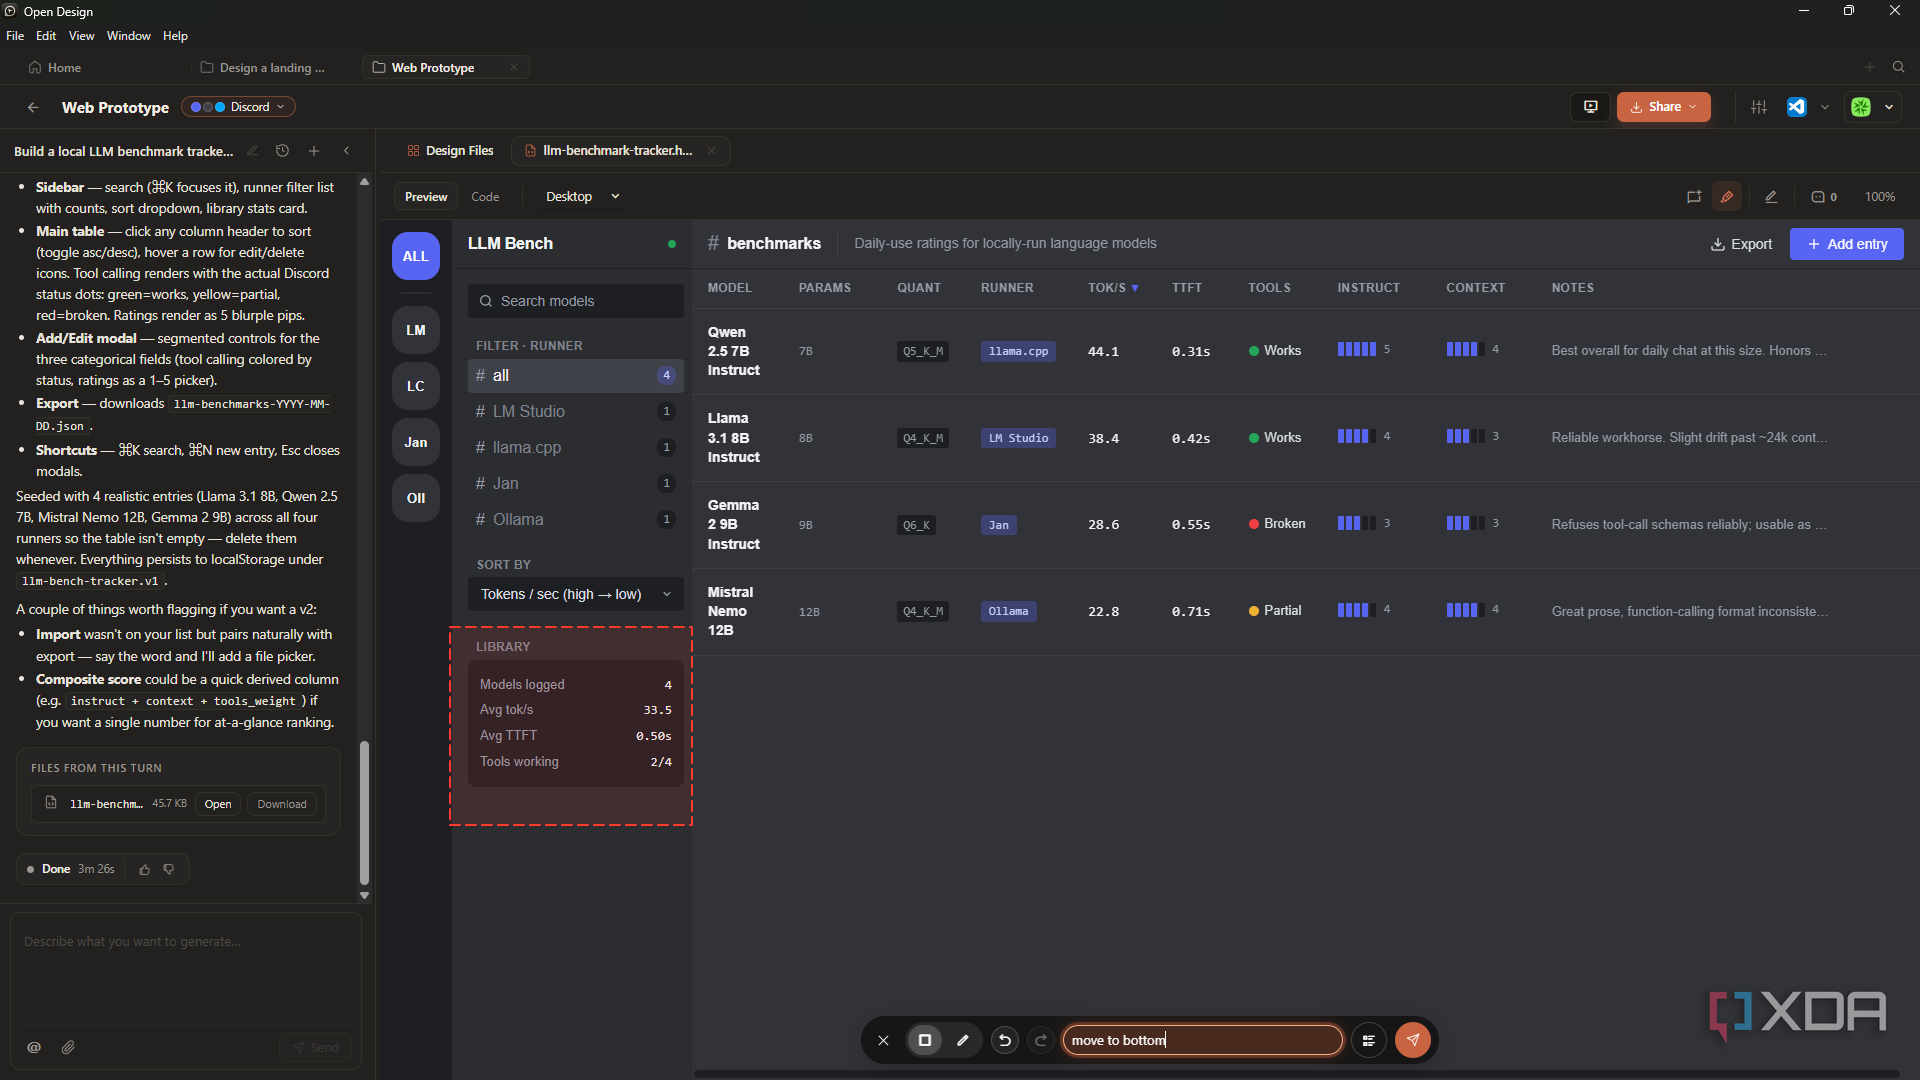Expand the Share button dropdown
The width and height of the screenshot is (1920, 1080).
(1693, 107)
